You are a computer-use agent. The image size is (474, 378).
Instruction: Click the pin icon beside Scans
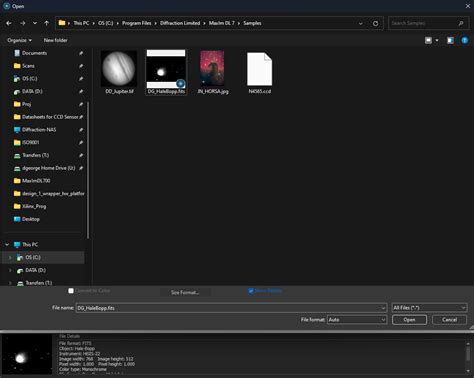click(x=81, y=66)
